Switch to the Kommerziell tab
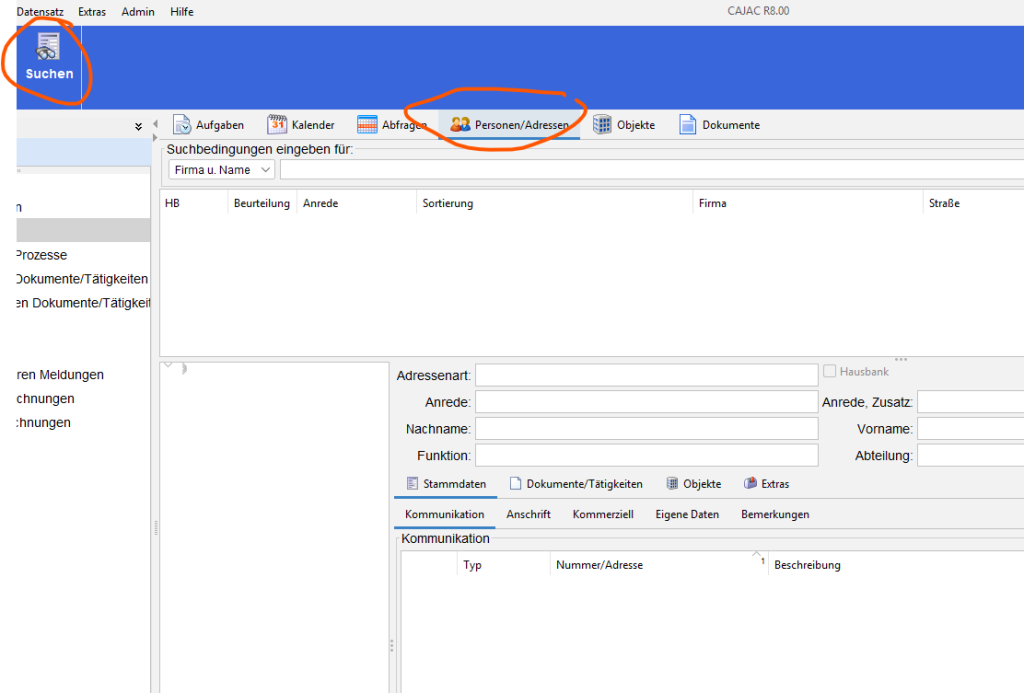 click(x=603, y=514)
